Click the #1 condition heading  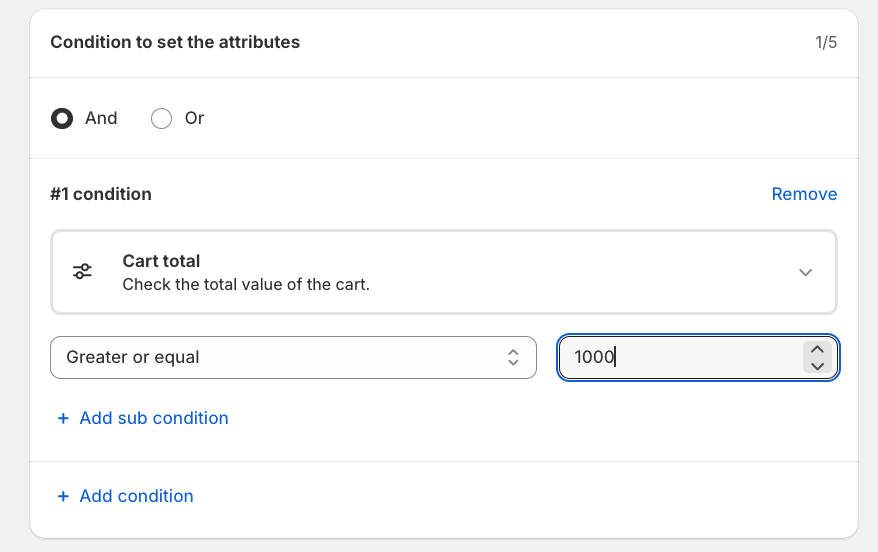(x=101, y=194)
